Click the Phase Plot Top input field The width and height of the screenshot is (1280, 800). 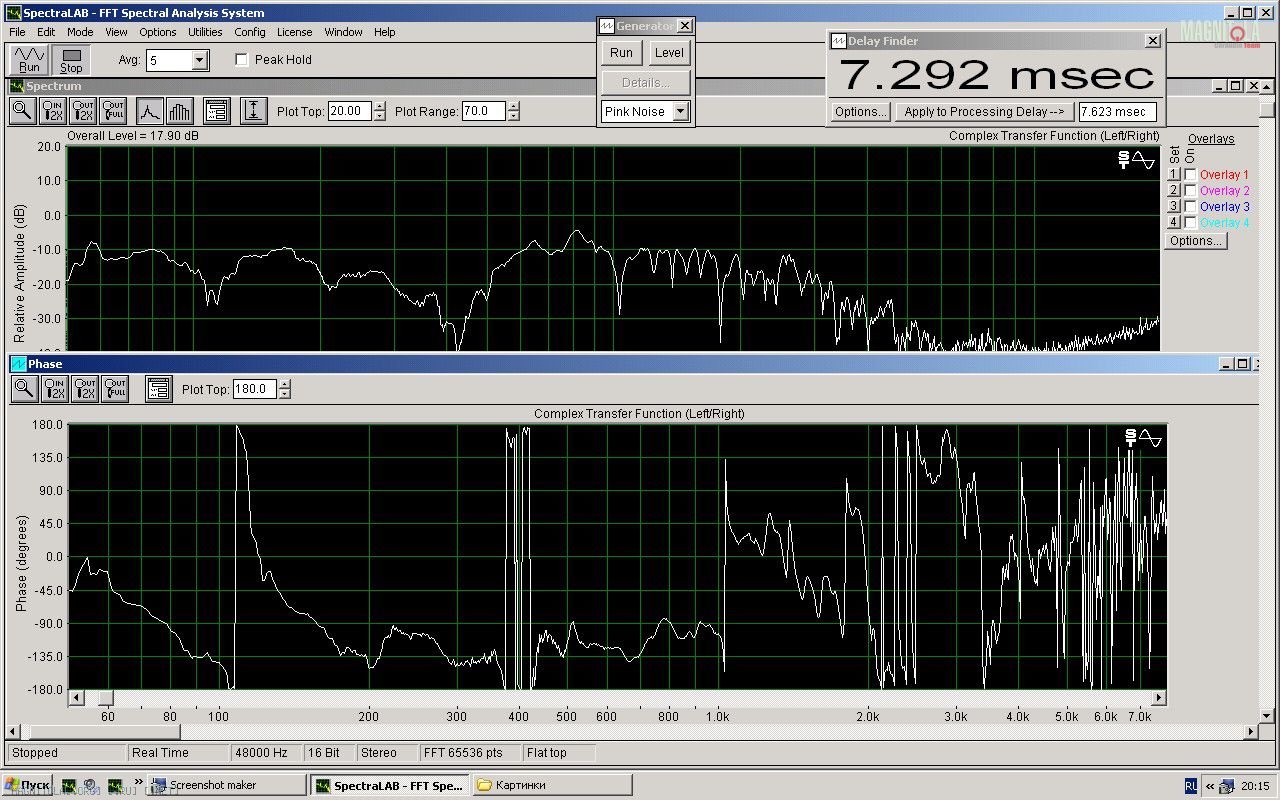coord(254,389)
